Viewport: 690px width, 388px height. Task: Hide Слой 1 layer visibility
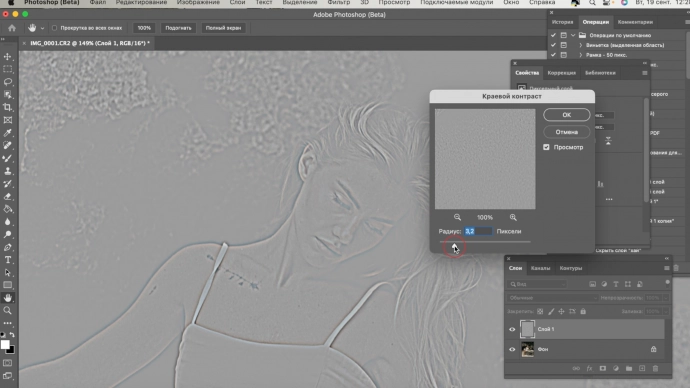(512, 329)
